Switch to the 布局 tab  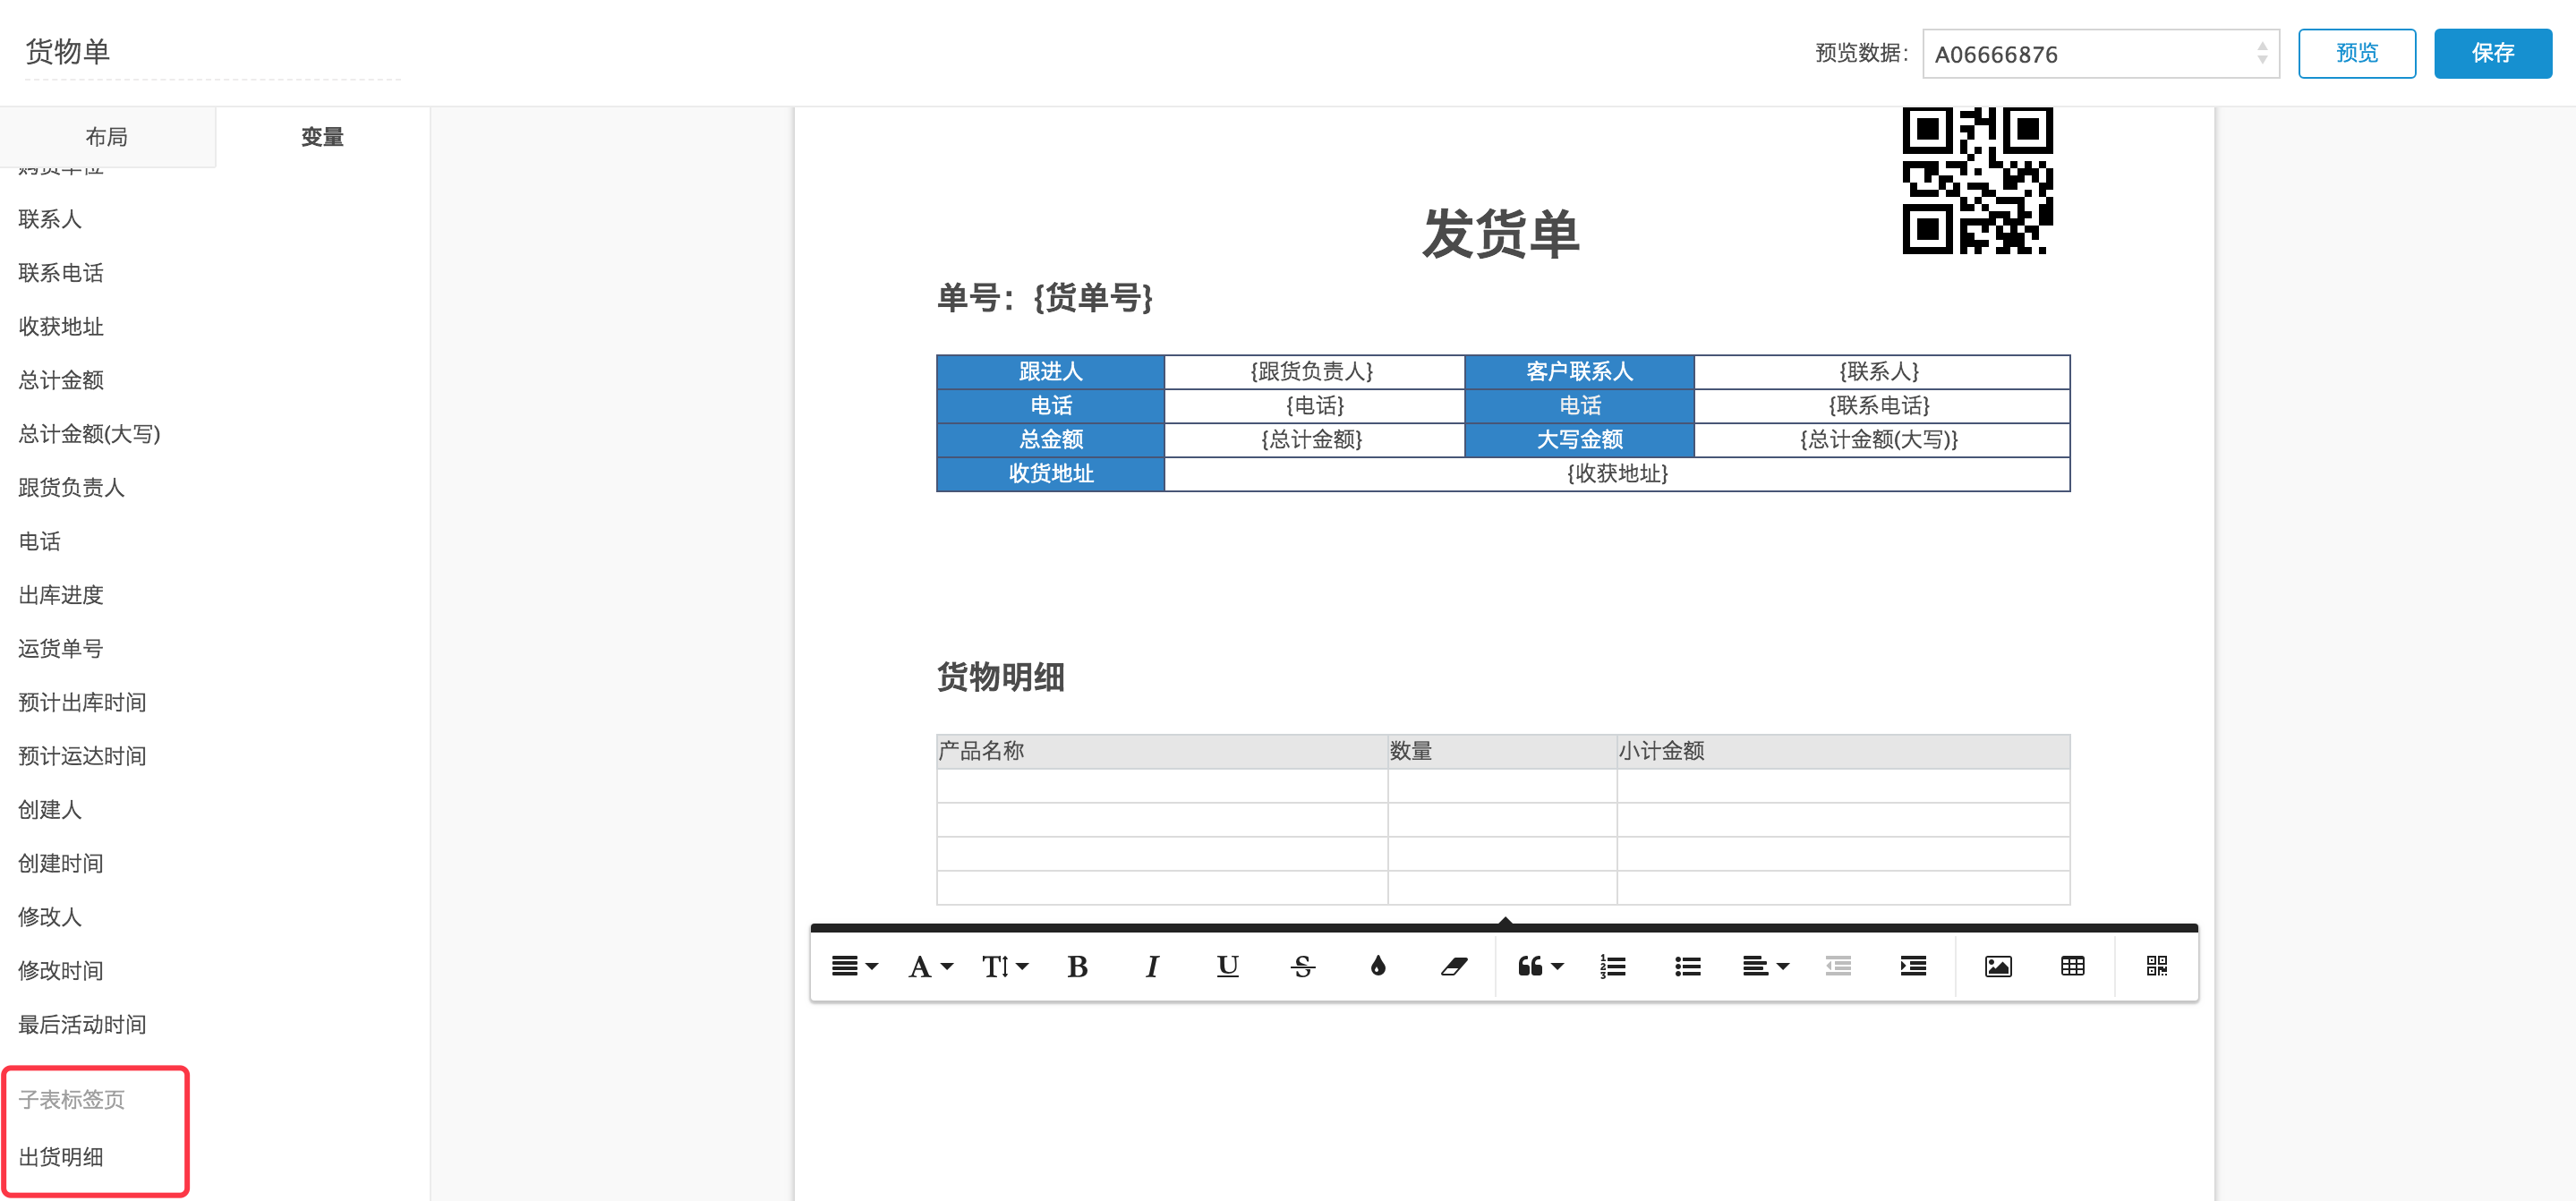[107, 137]
